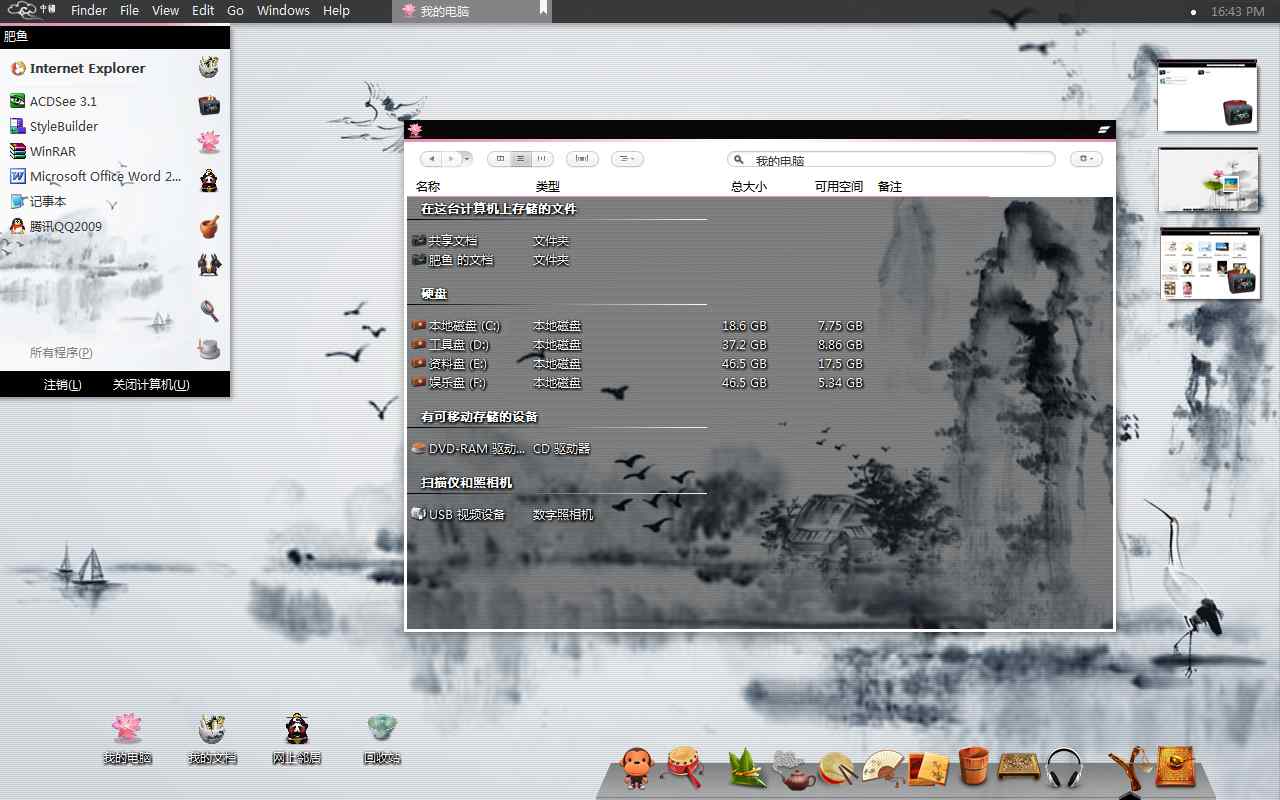Open 所有程序(P) all programs list
Image resolution: width=1280 pixels, height=800 pixels.
point(61,352)
